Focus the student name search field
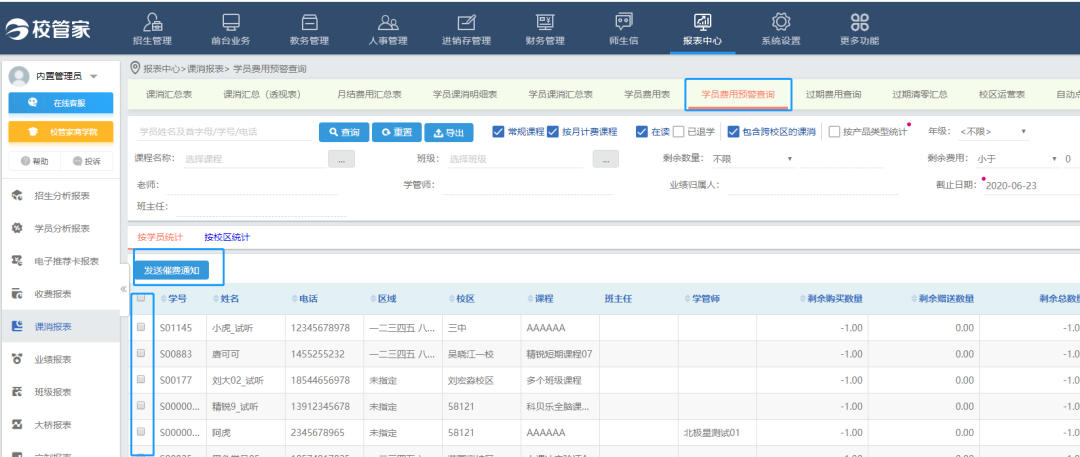The height and width of the screenshot is (457, 1080). (x=222, y=132)
